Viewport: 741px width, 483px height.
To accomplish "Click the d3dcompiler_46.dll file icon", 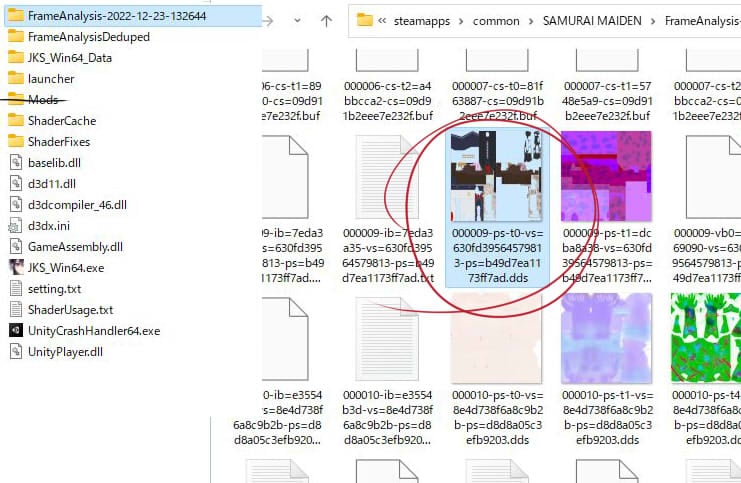I will [16, 205].
